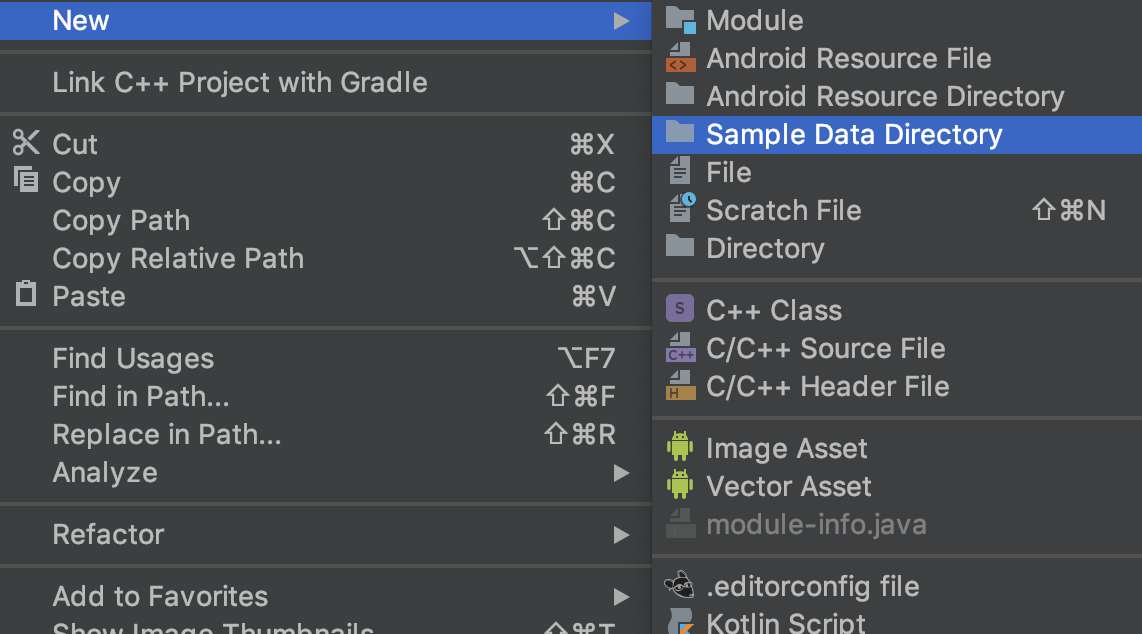
Task: Click the Module folder icon
Action: (x=680, y=20)
